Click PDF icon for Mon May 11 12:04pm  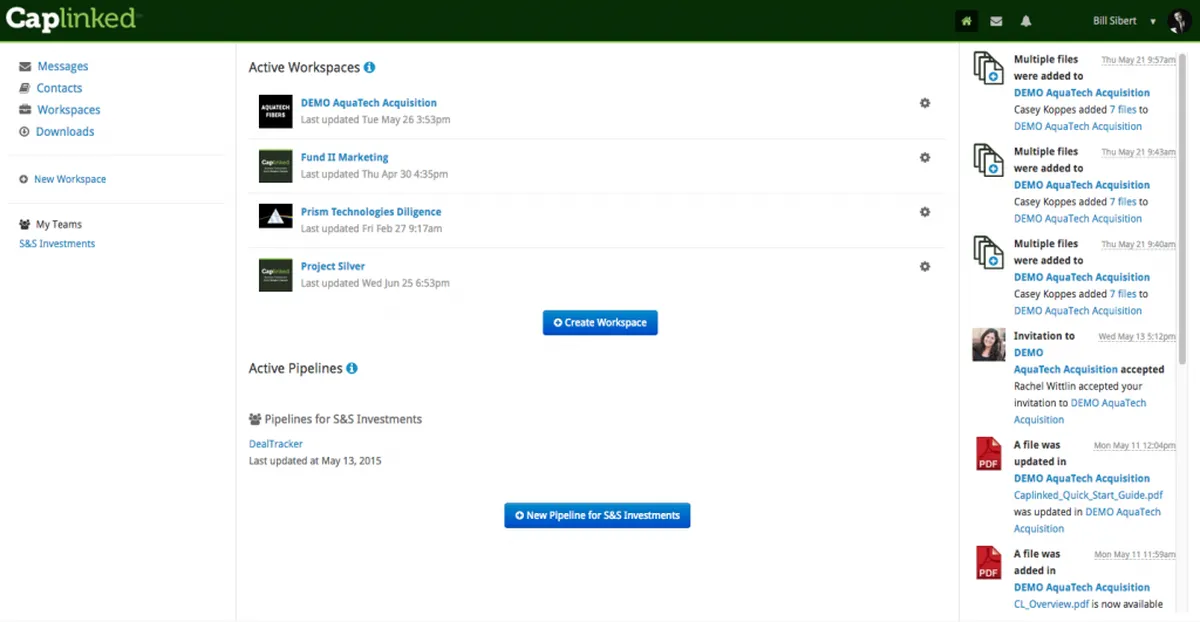988,454
